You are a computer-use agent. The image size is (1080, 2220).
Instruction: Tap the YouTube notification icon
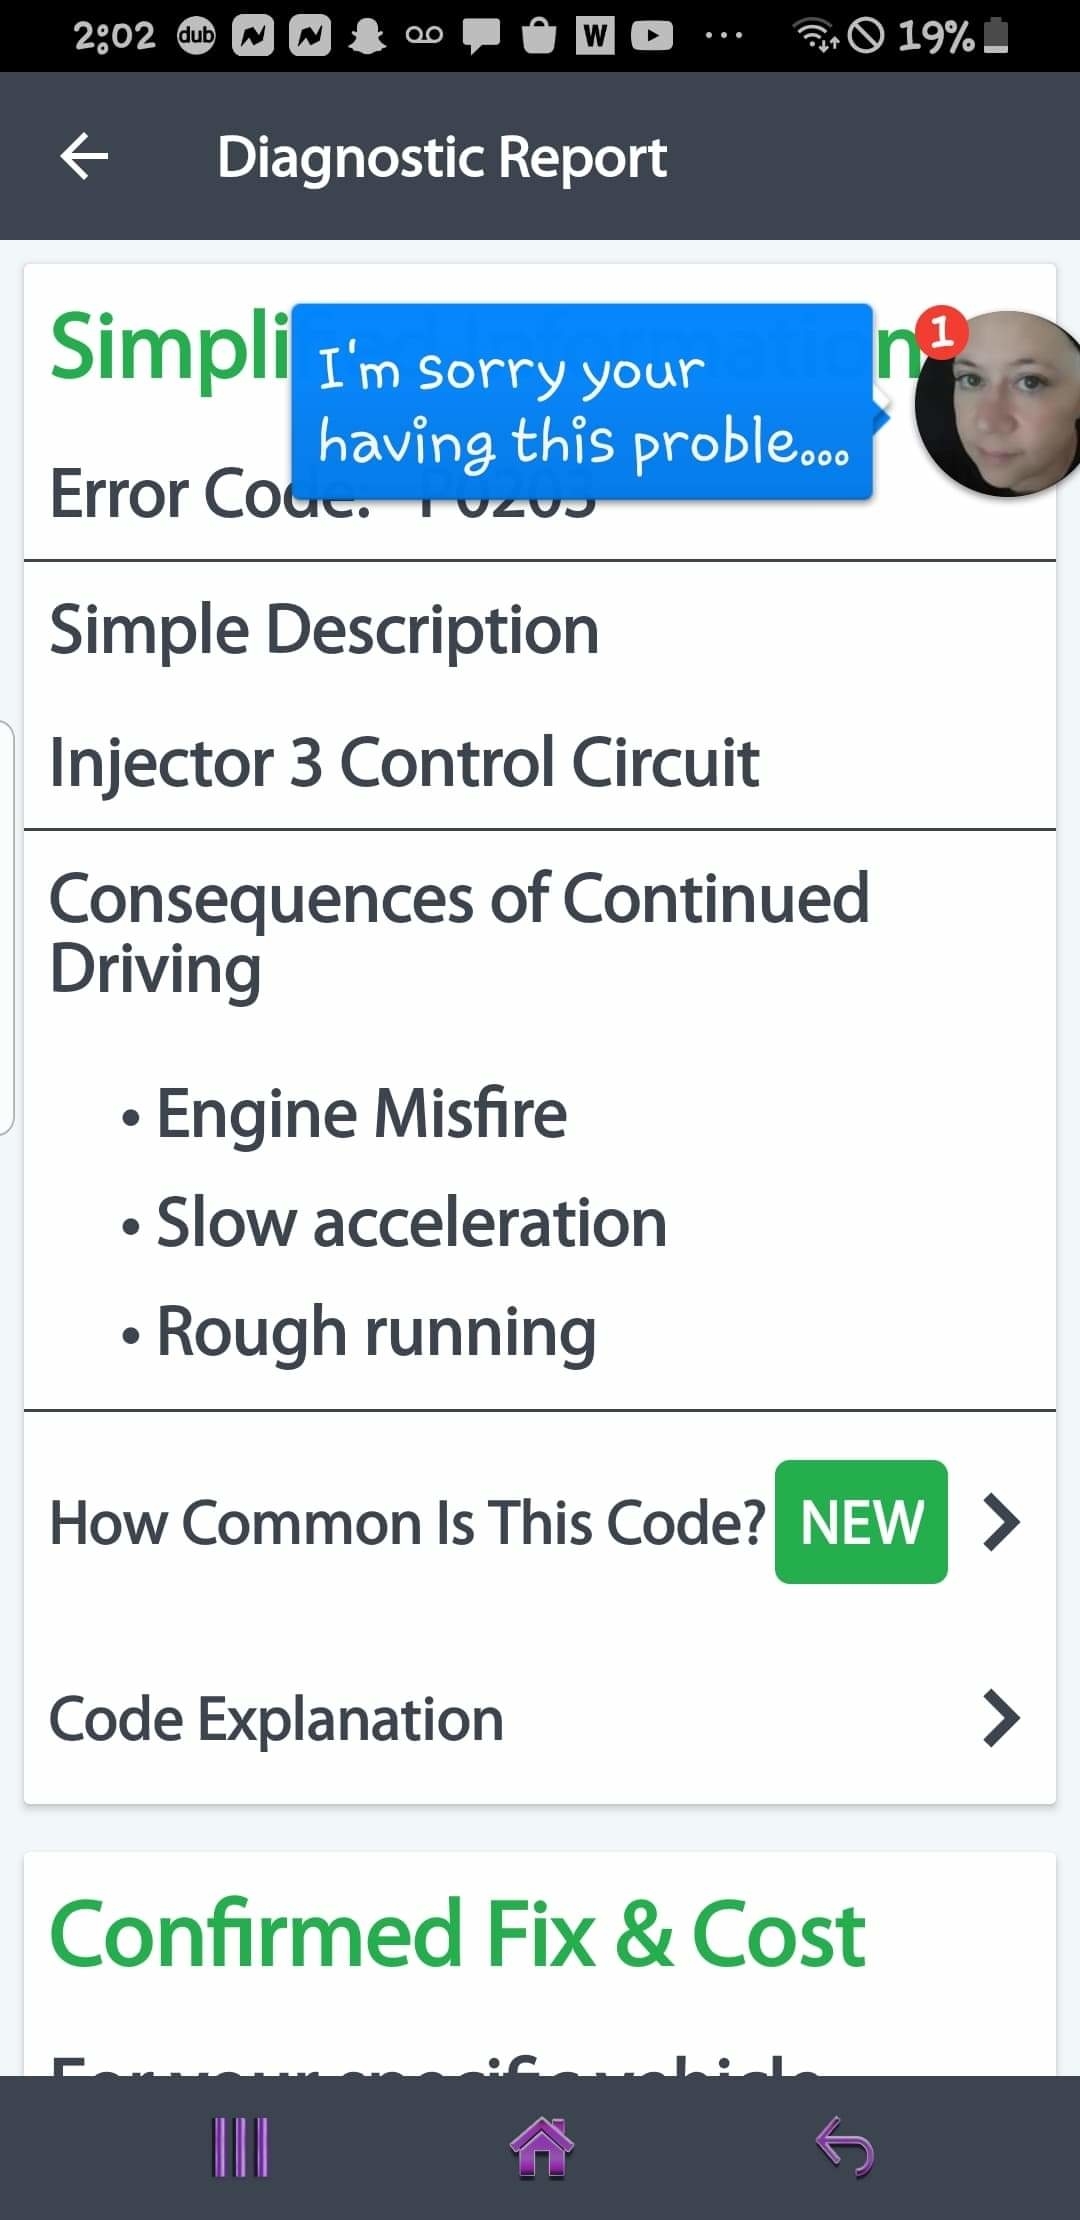(652, 37)
